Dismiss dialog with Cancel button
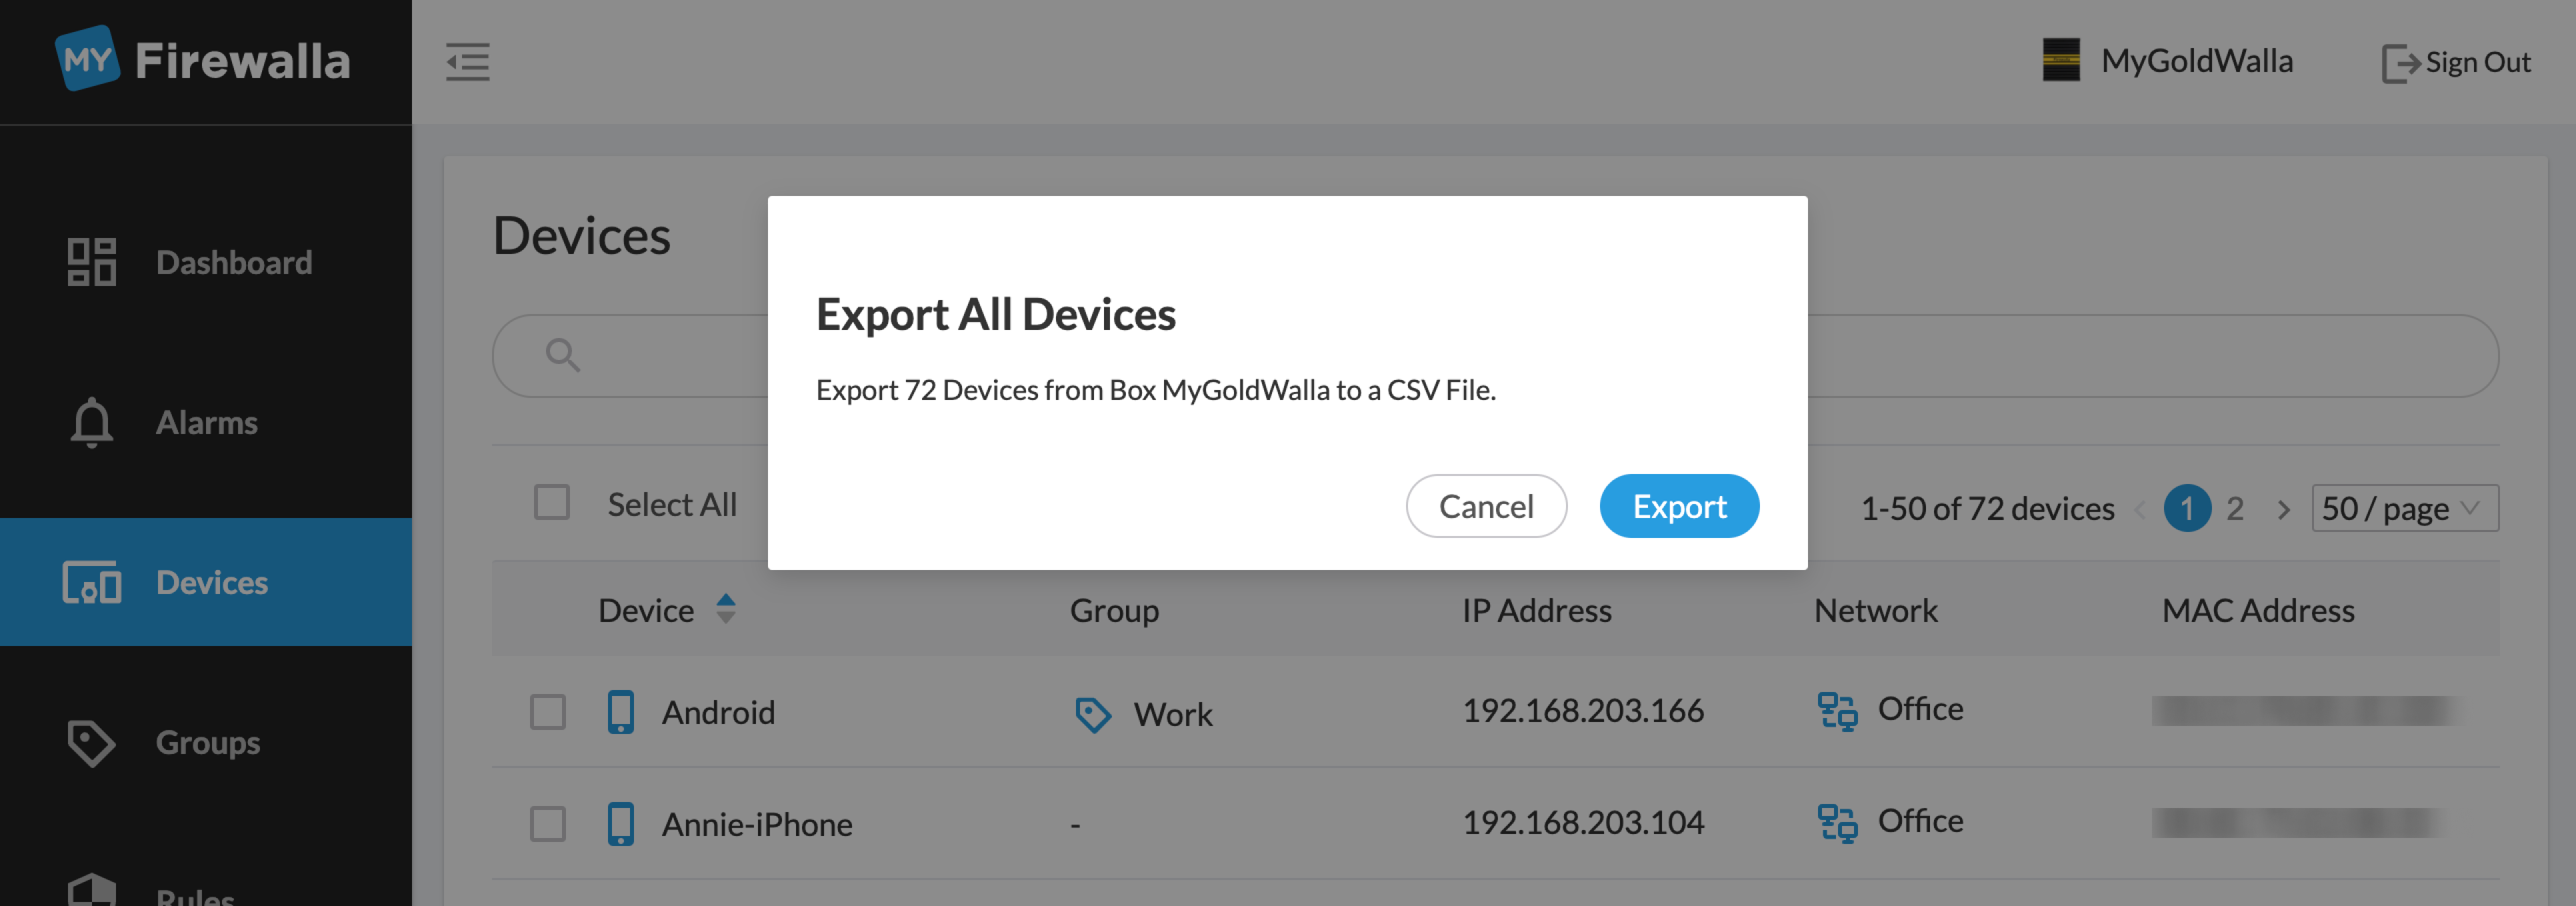This screenshot has height=906, width=2576. pos(1486,506)
